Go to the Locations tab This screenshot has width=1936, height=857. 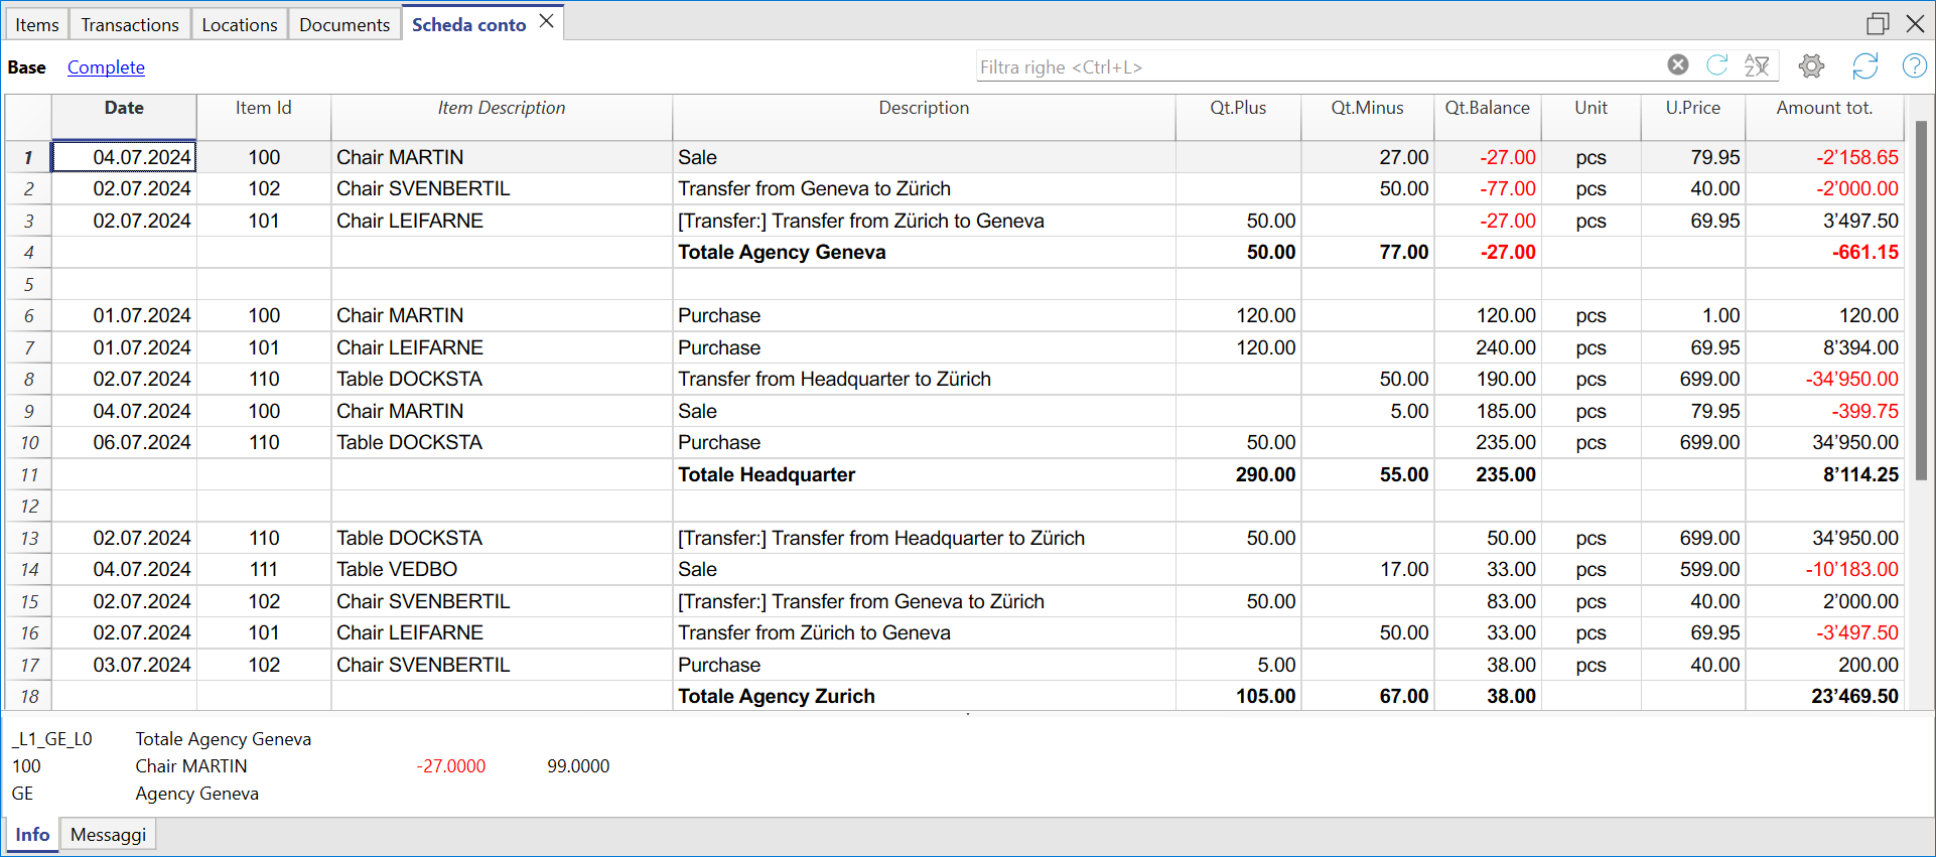(x=239, y=25)
